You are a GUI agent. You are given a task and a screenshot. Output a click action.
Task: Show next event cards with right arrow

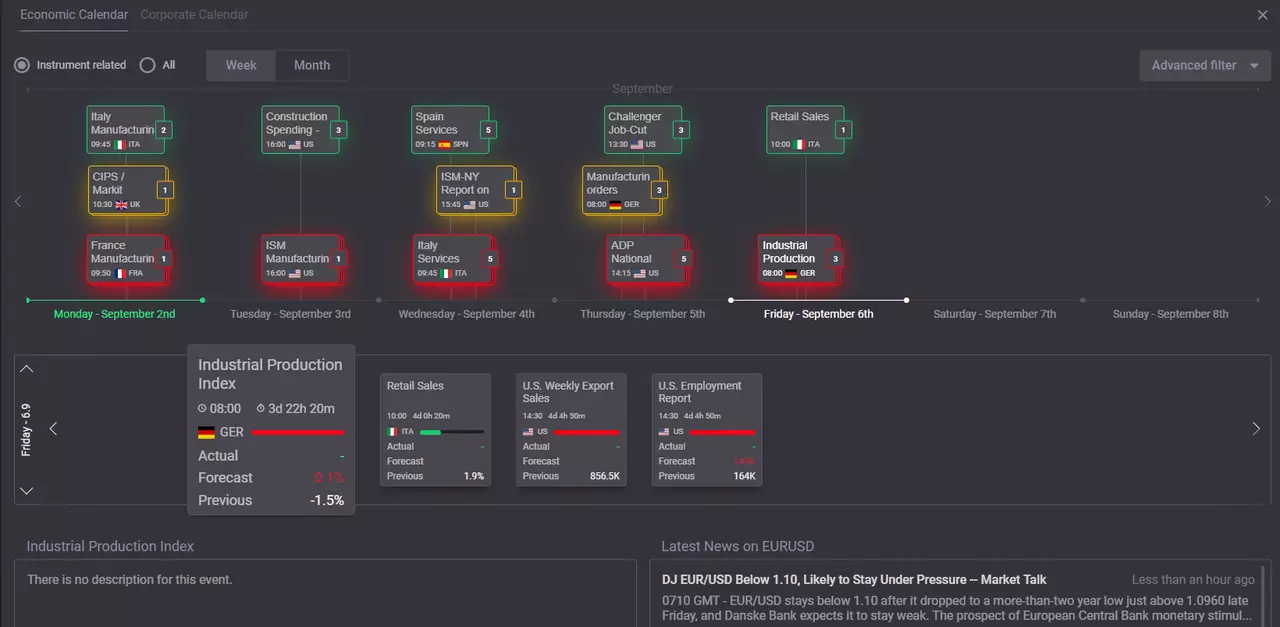tap(1256, 429)
